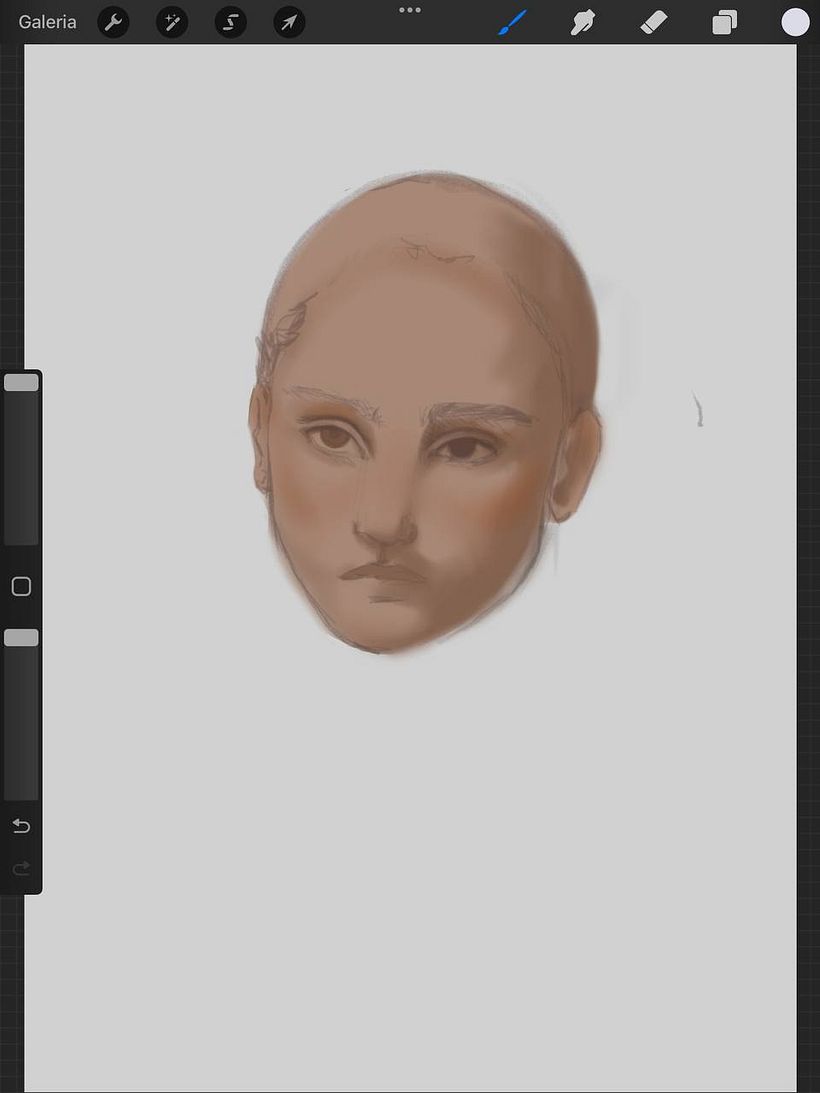Tap the painted face's lips
820x1093 pixels.
[383, 575]
